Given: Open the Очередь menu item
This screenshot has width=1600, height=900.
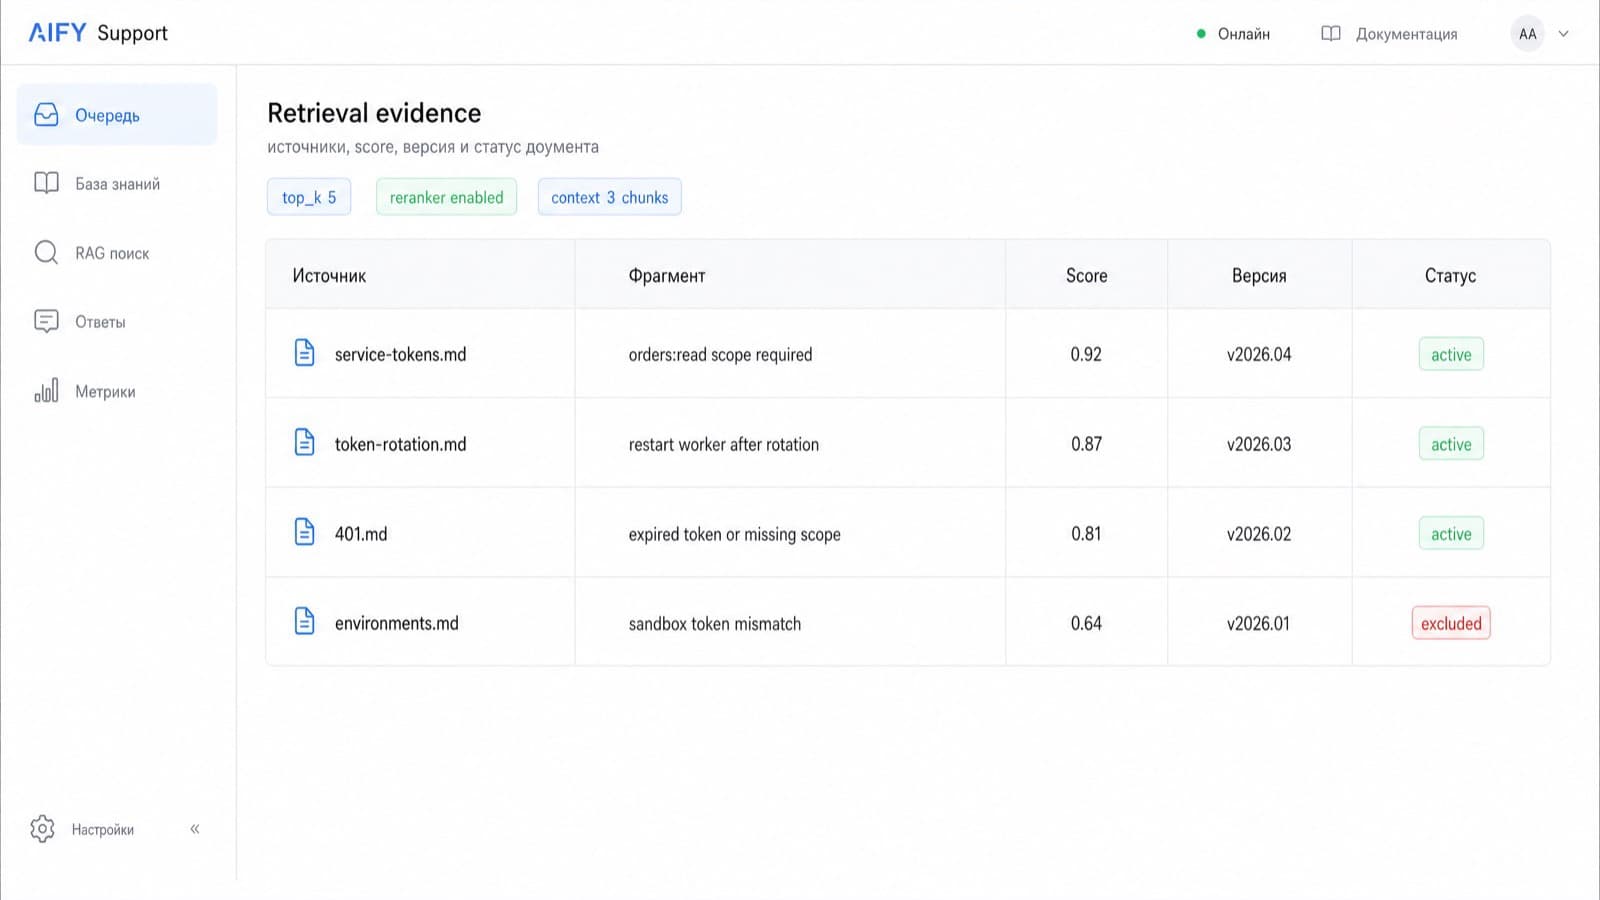Looking at the screenshot, I should (117, 115).
